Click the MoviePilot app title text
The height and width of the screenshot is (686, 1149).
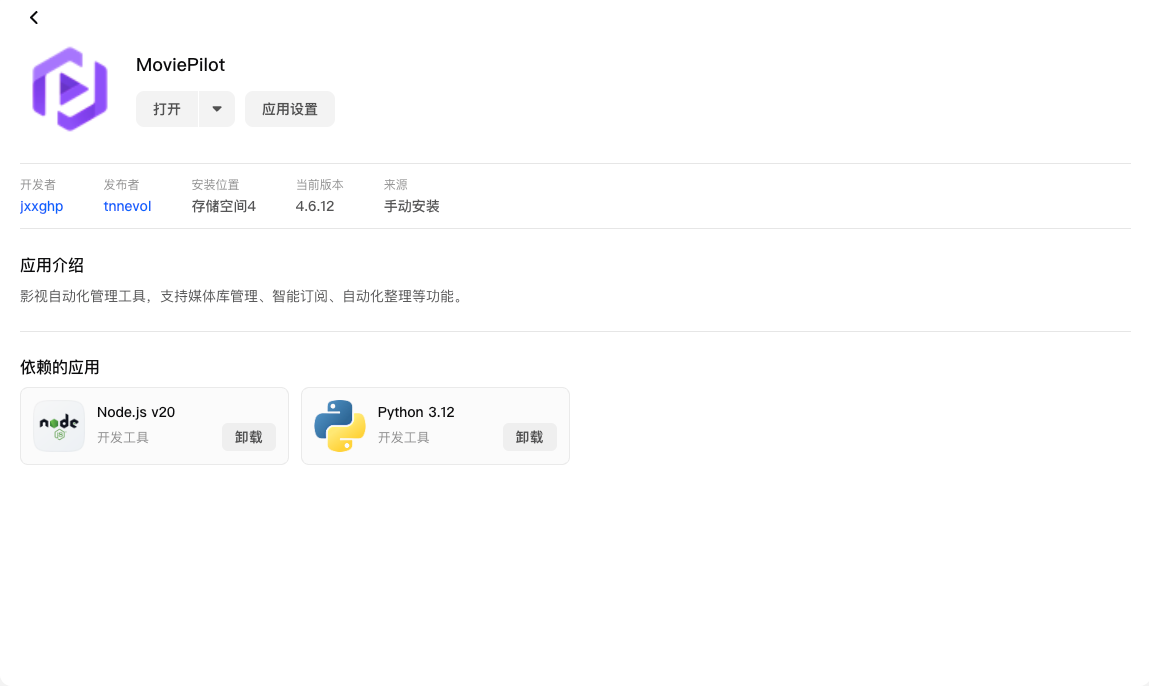tap(180, 64)
